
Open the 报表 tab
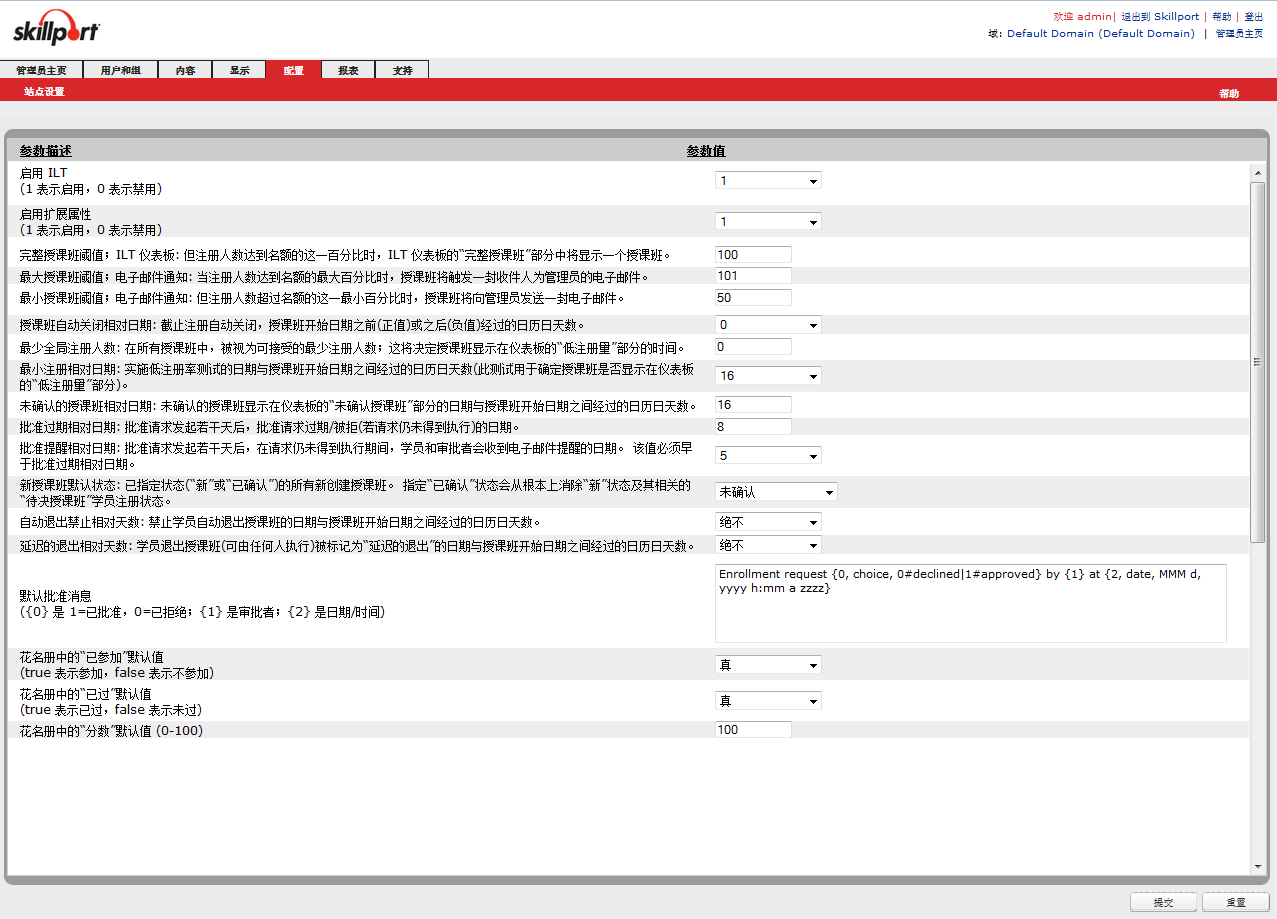(348, 70)
